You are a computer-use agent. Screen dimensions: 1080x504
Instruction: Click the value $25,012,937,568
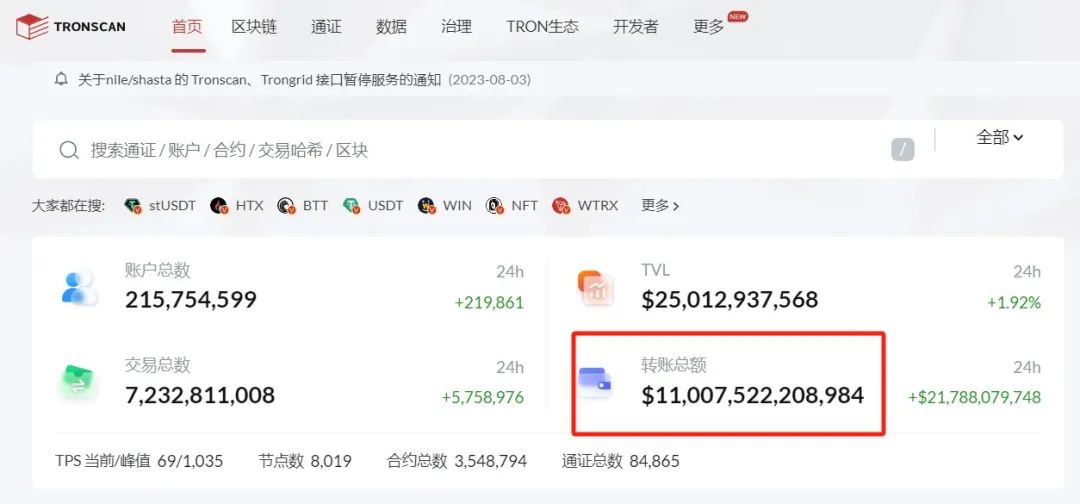click(x=729, y=300)
